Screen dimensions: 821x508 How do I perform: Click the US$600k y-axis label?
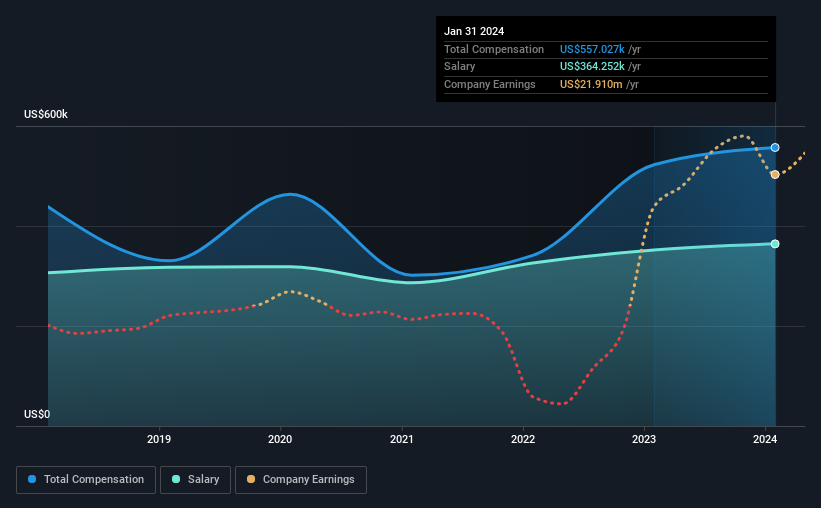[46, 114]
